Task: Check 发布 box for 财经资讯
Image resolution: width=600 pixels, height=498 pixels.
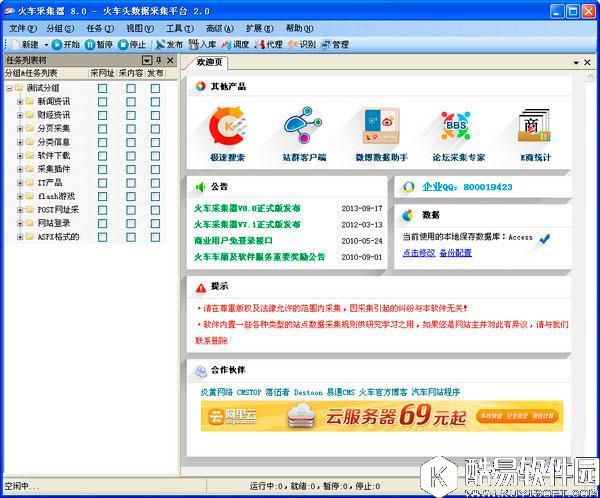Action: 155,115
